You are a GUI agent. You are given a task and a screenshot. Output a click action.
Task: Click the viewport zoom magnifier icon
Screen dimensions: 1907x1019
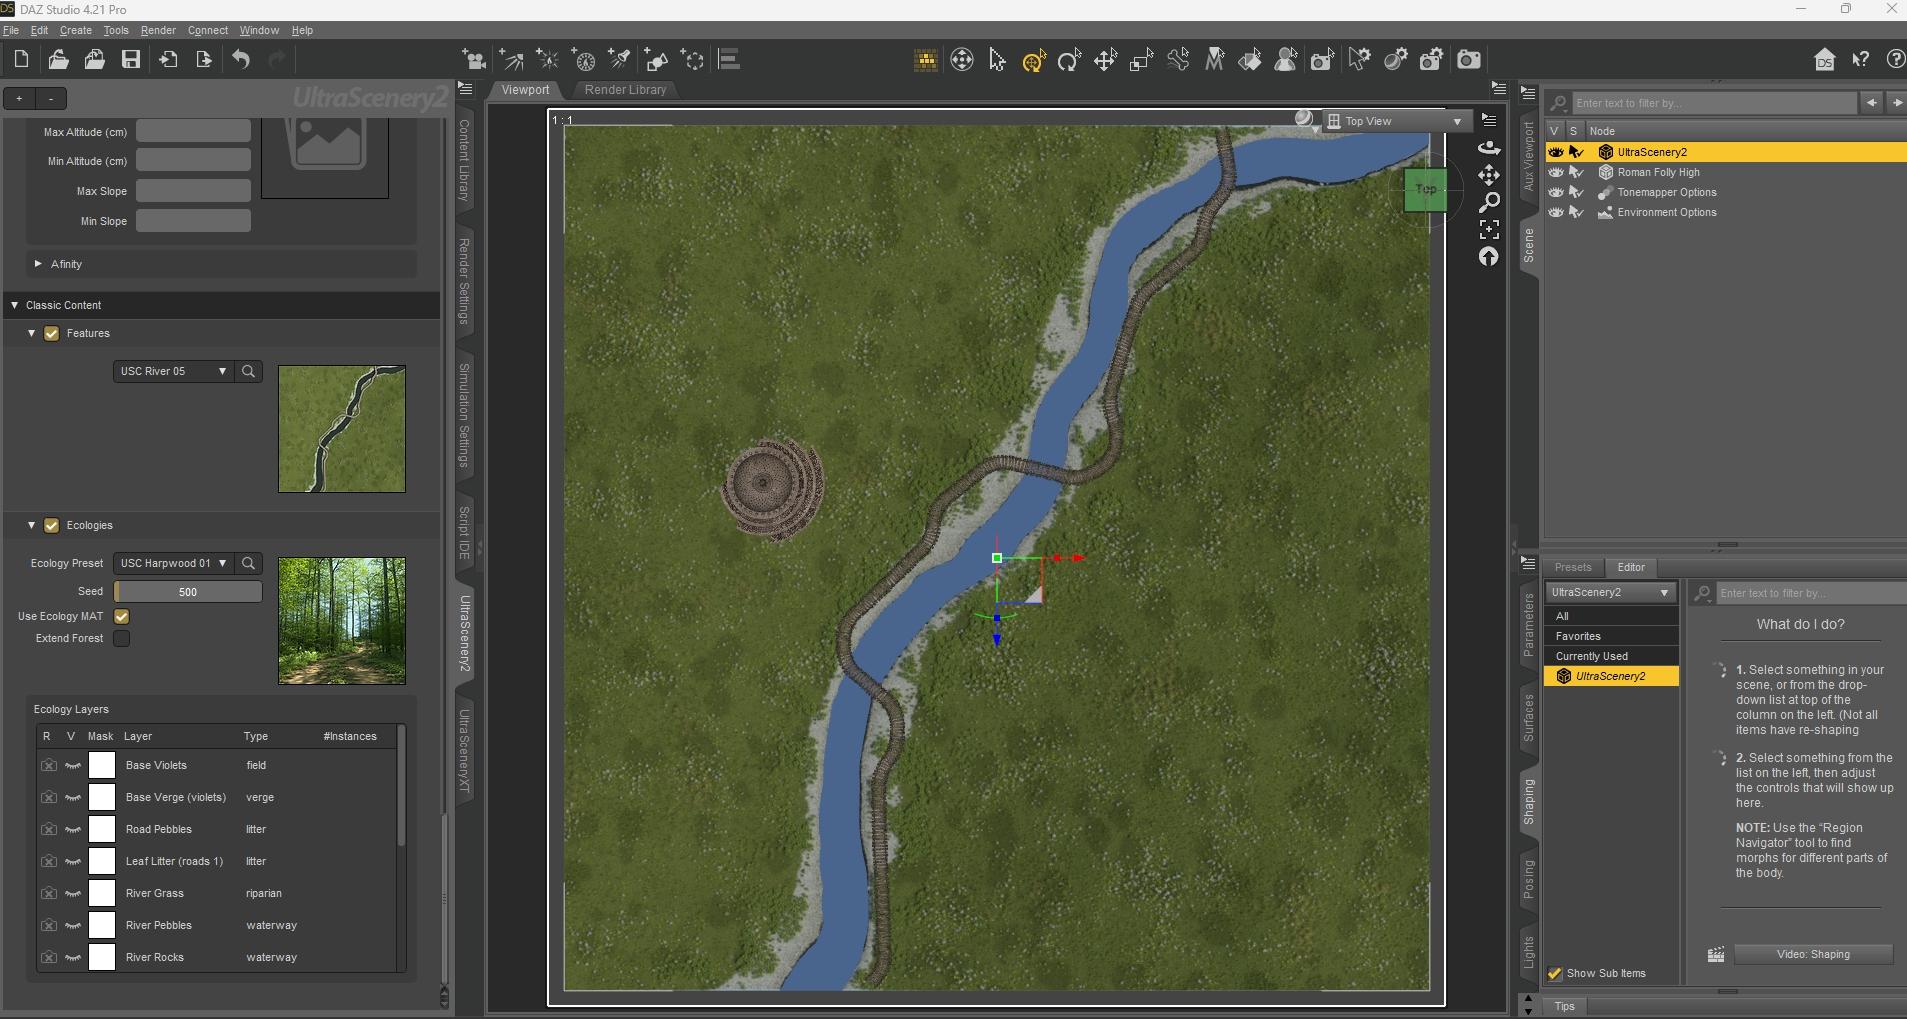pos(1489,203)
